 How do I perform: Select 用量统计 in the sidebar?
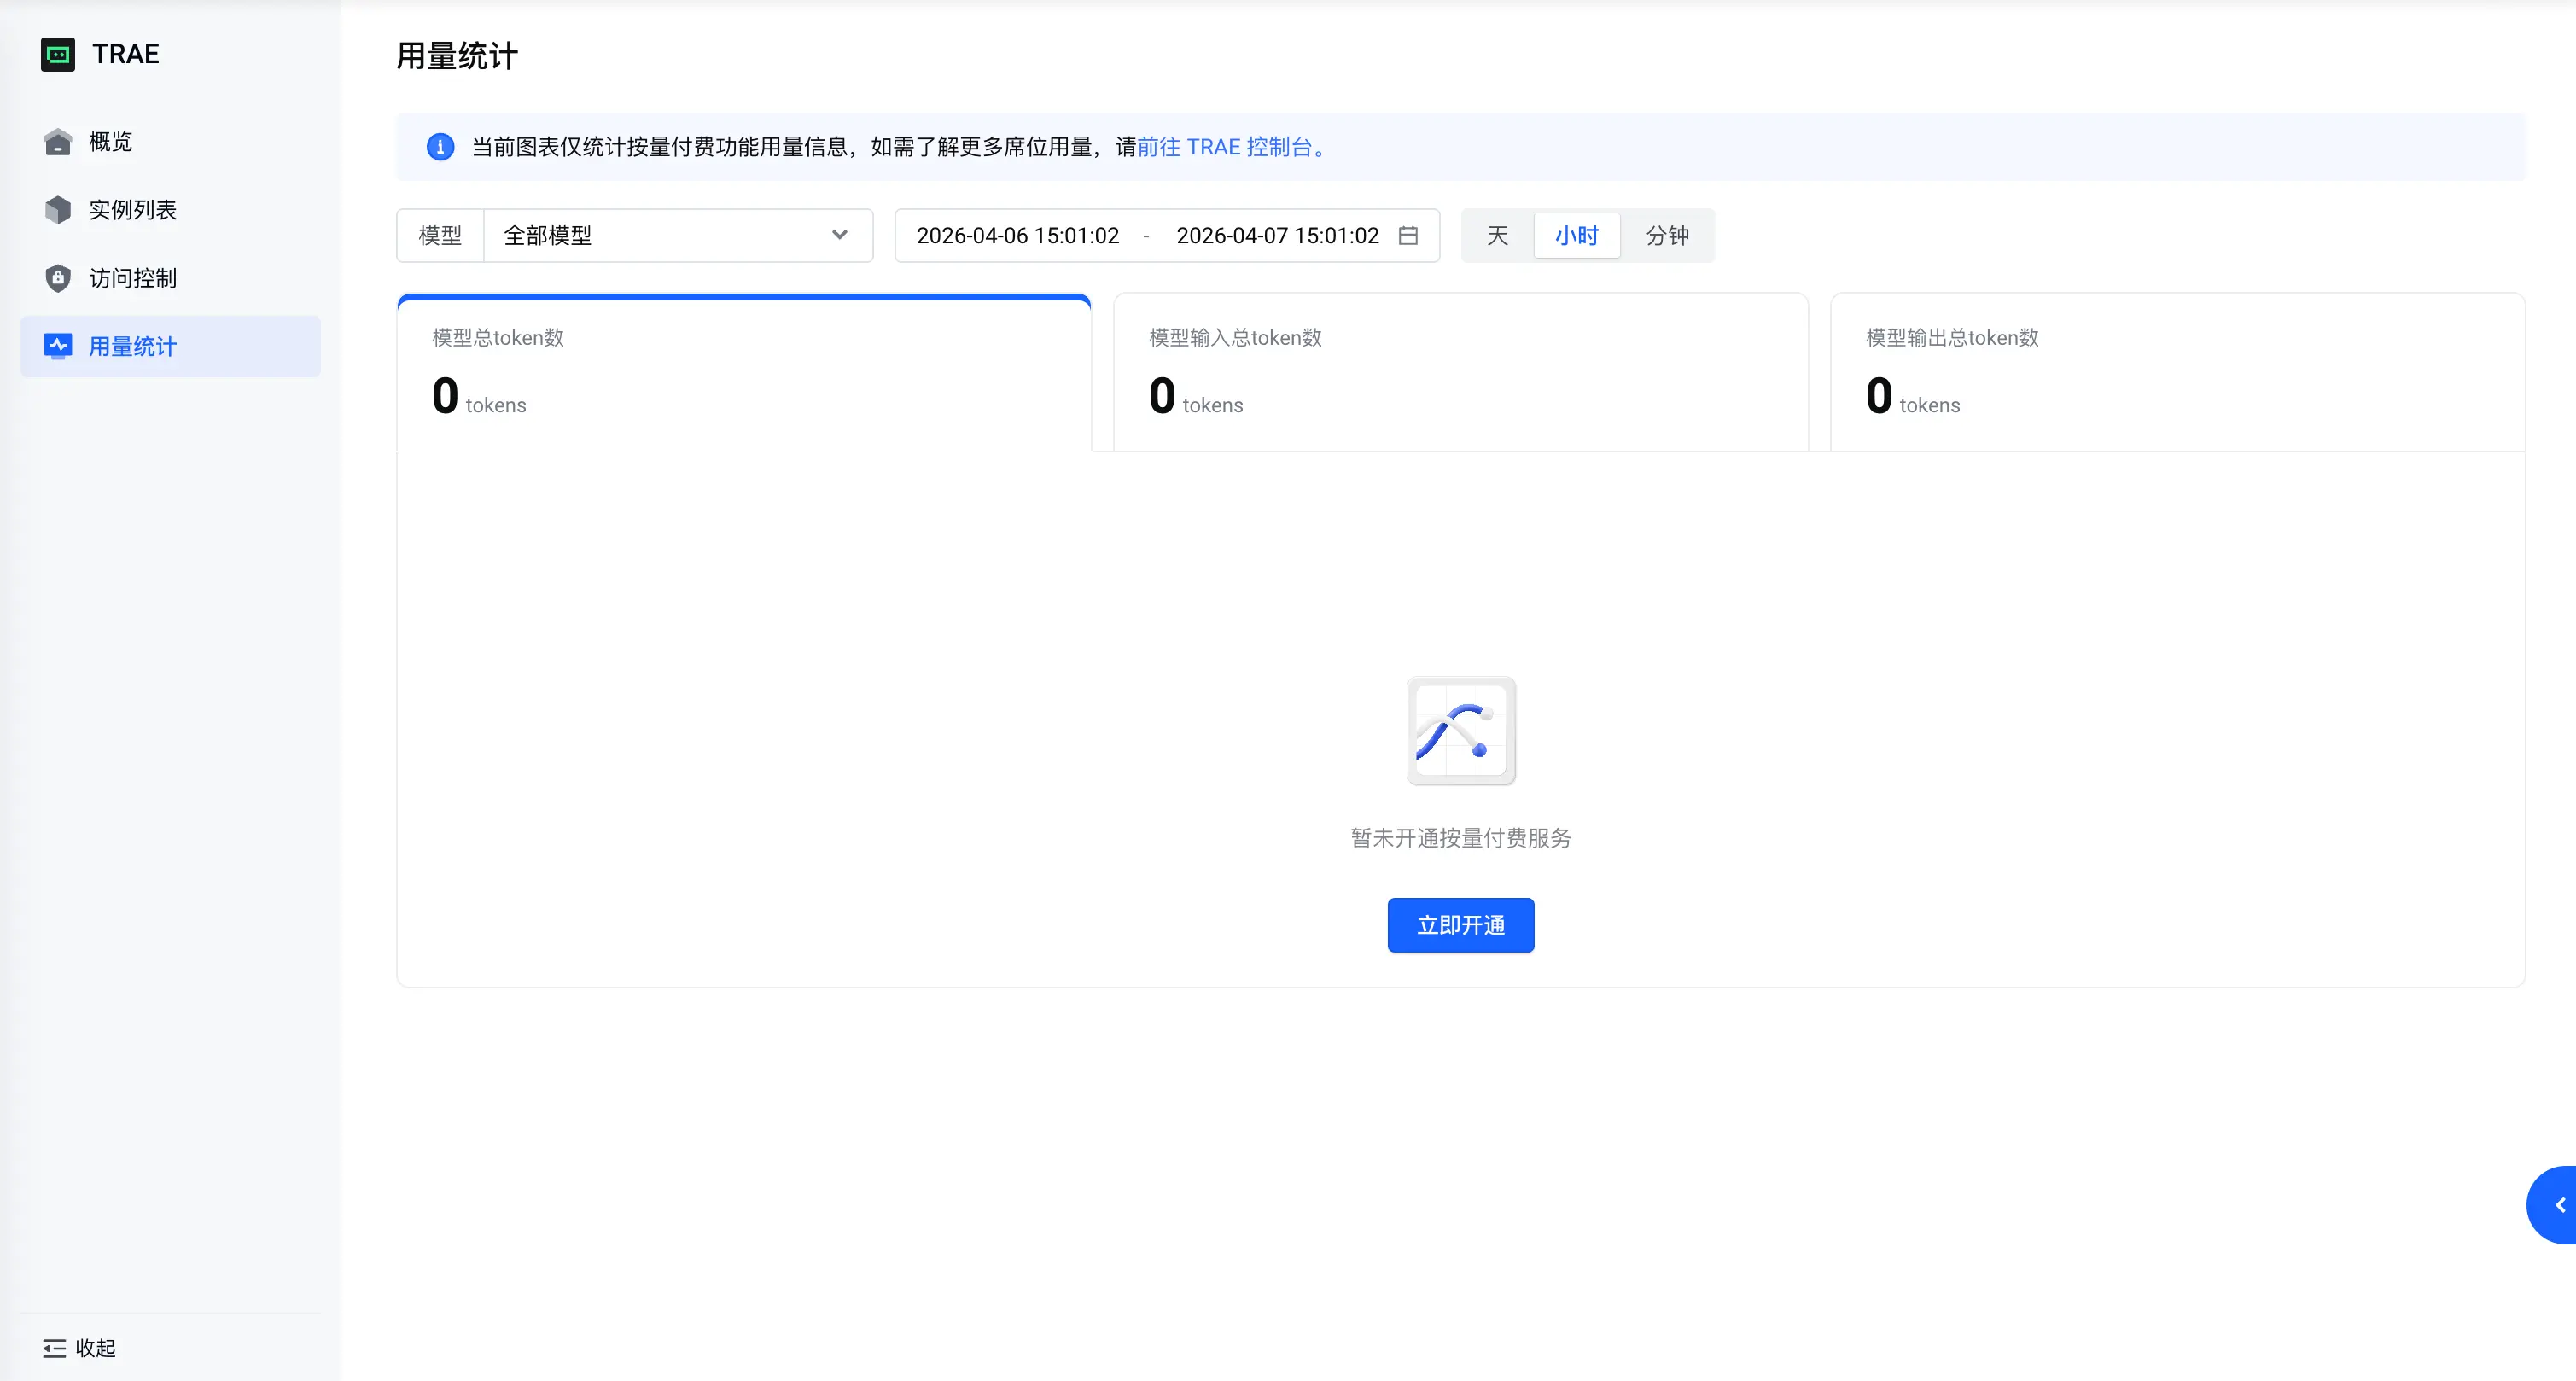point(170,346)
